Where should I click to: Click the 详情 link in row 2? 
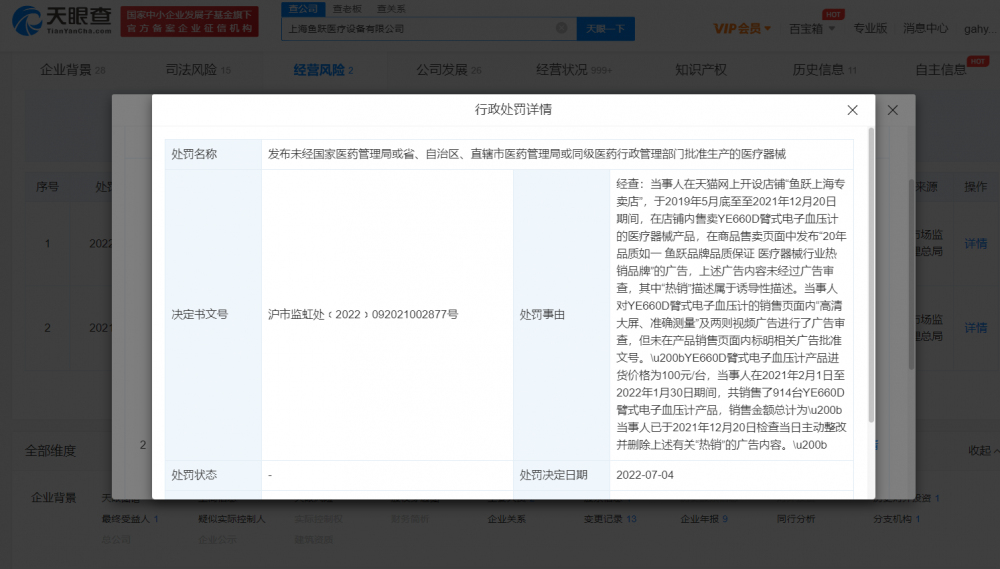[975, 327]
